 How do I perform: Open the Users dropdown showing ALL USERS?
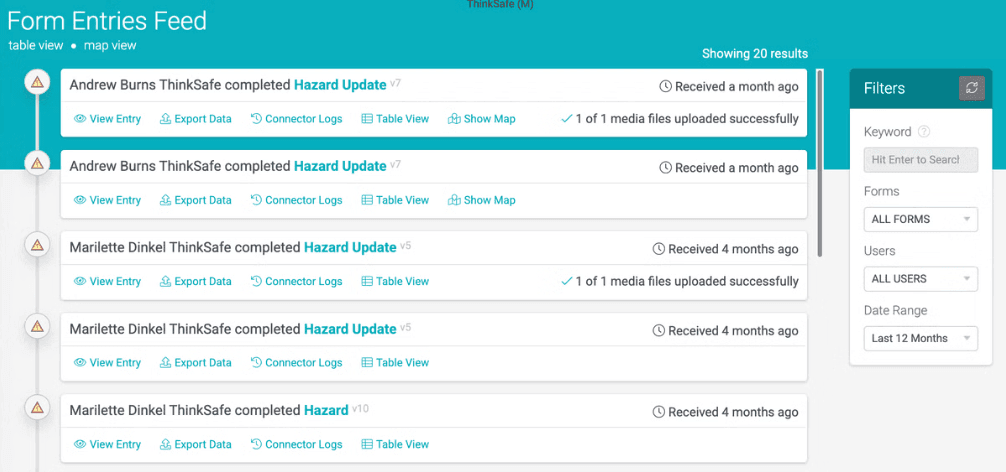click(x=920, y=278)
